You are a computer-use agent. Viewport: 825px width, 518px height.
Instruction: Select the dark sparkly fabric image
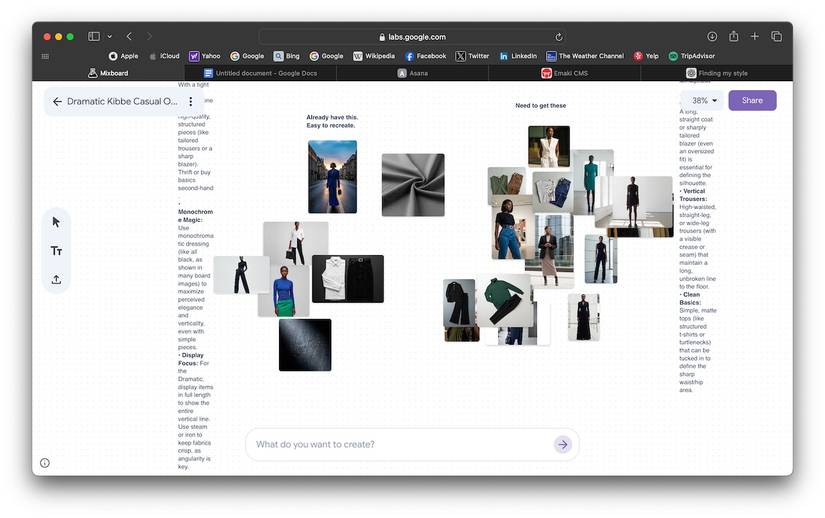pos(305,345)
